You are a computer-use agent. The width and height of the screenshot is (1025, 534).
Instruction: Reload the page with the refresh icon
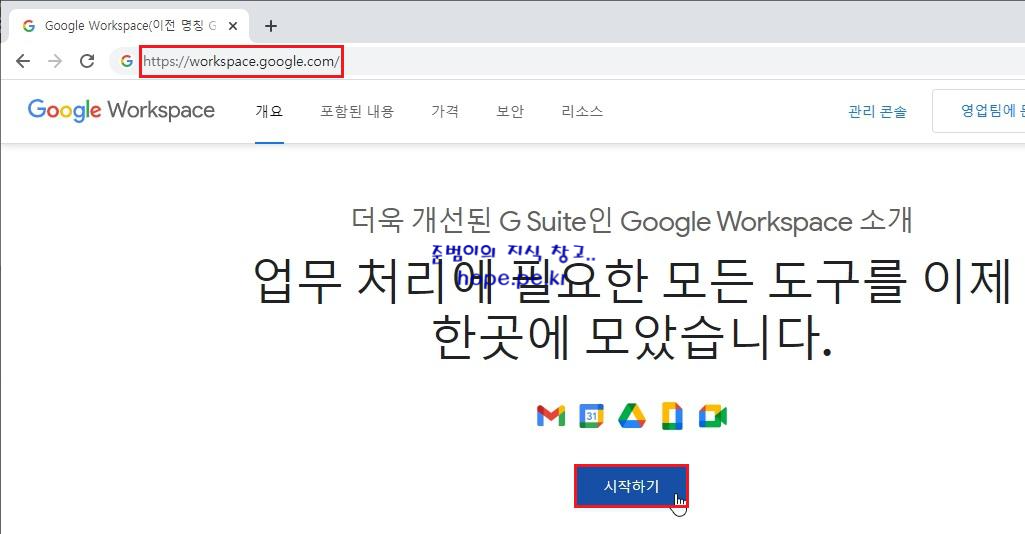click(x=87, y=61)
